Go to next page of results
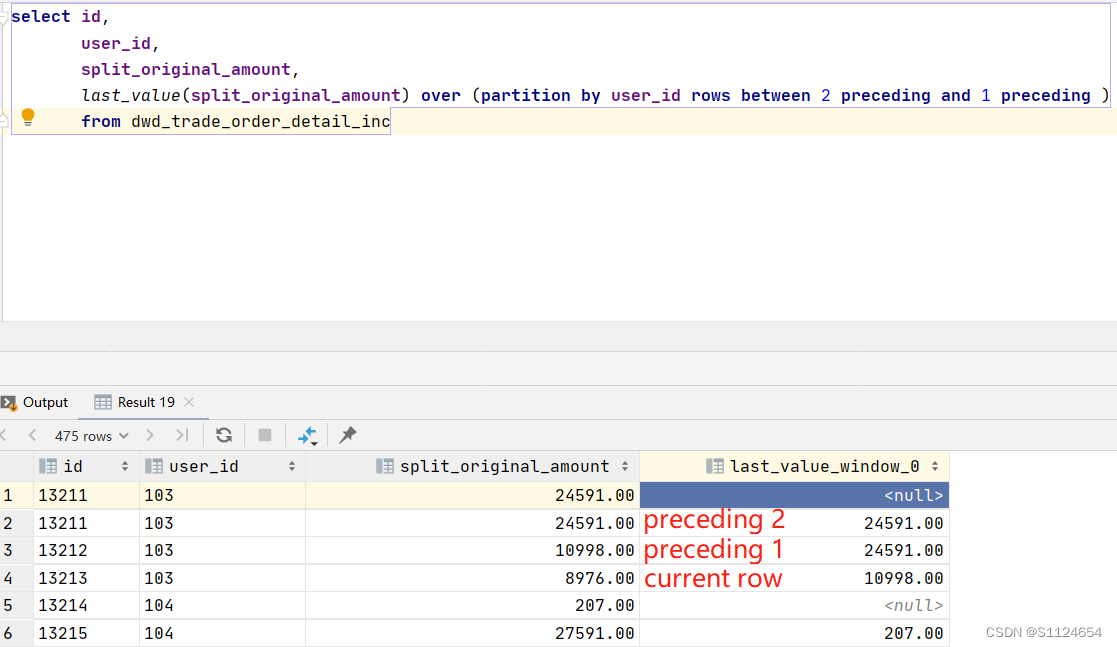The height and width of the screenshot is (647, 1117). click(149, 435)
